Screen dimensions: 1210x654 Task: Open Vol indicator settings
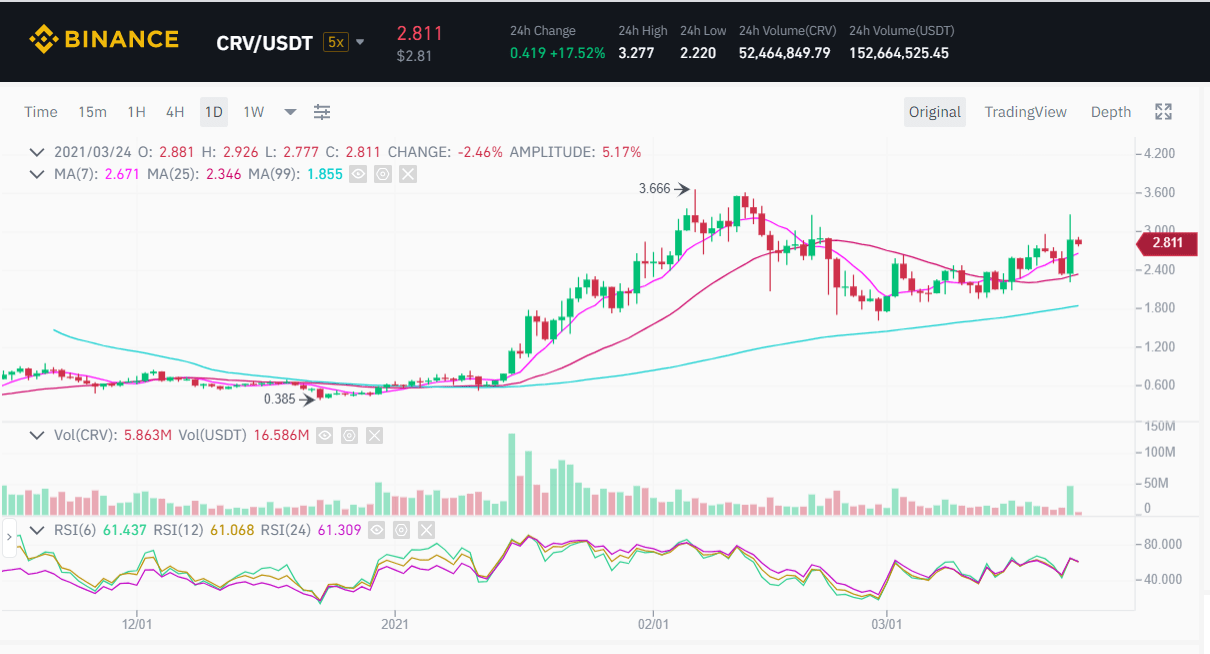pyautogui.click(x=349, y=435)
